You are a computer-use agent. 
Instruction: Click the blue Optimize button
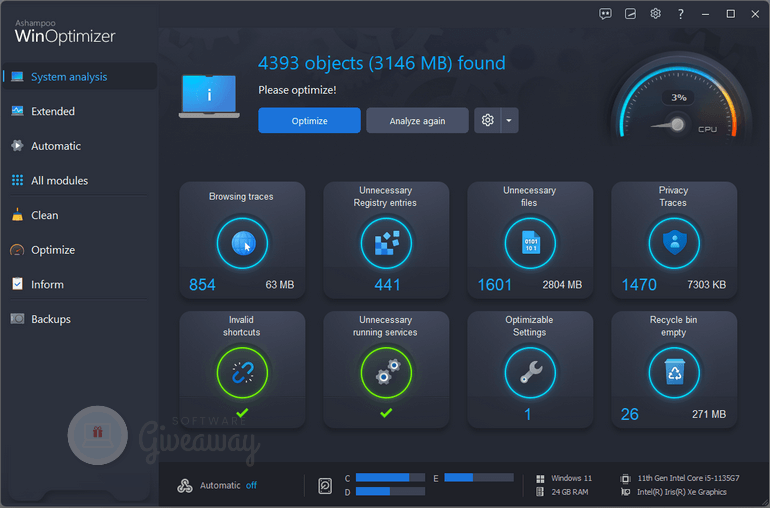309,120
